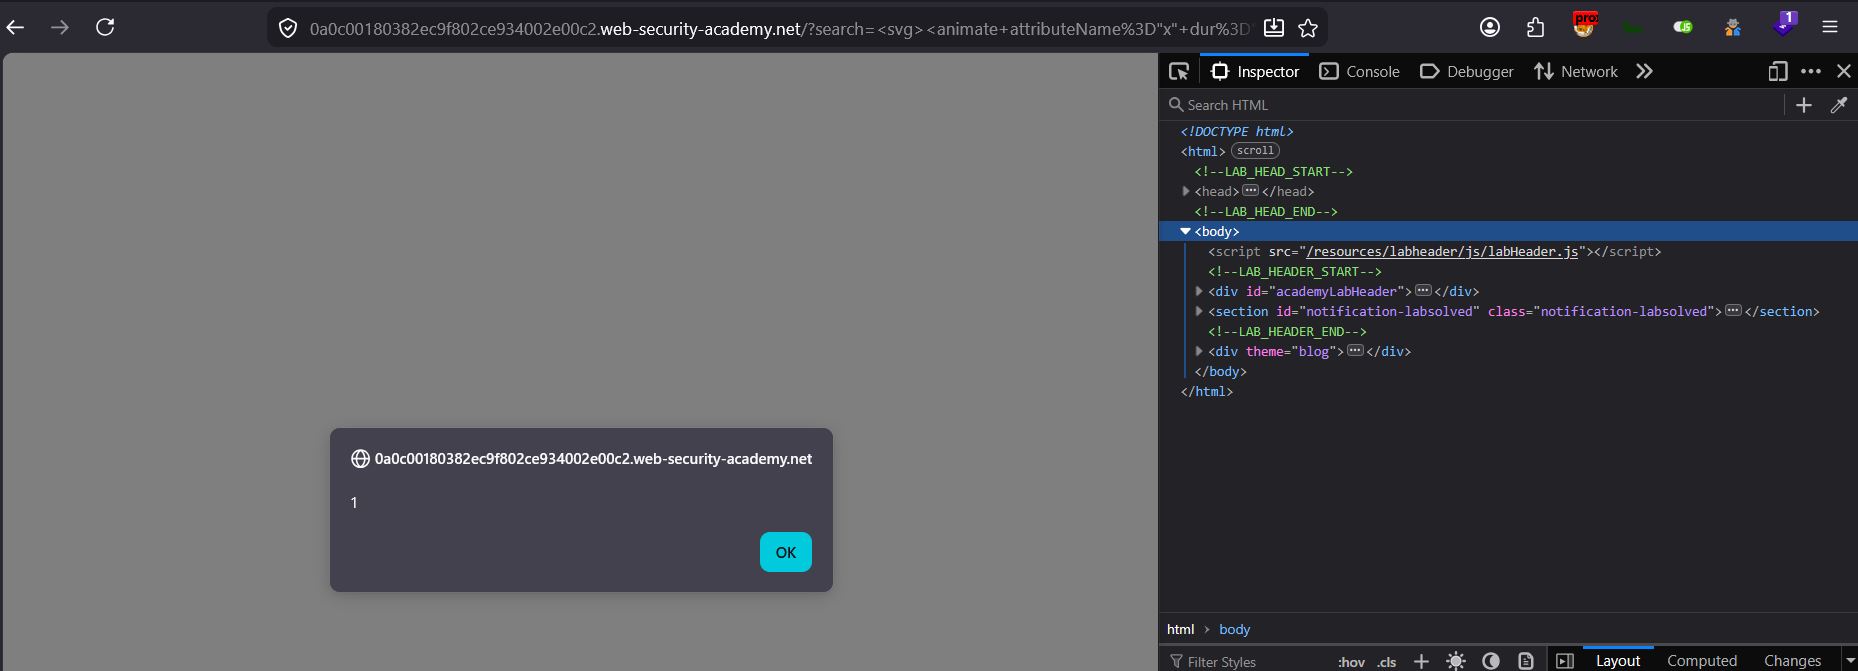Toggle the .cls classes panel
1858x671 pixels.
tap(1387, 661)
